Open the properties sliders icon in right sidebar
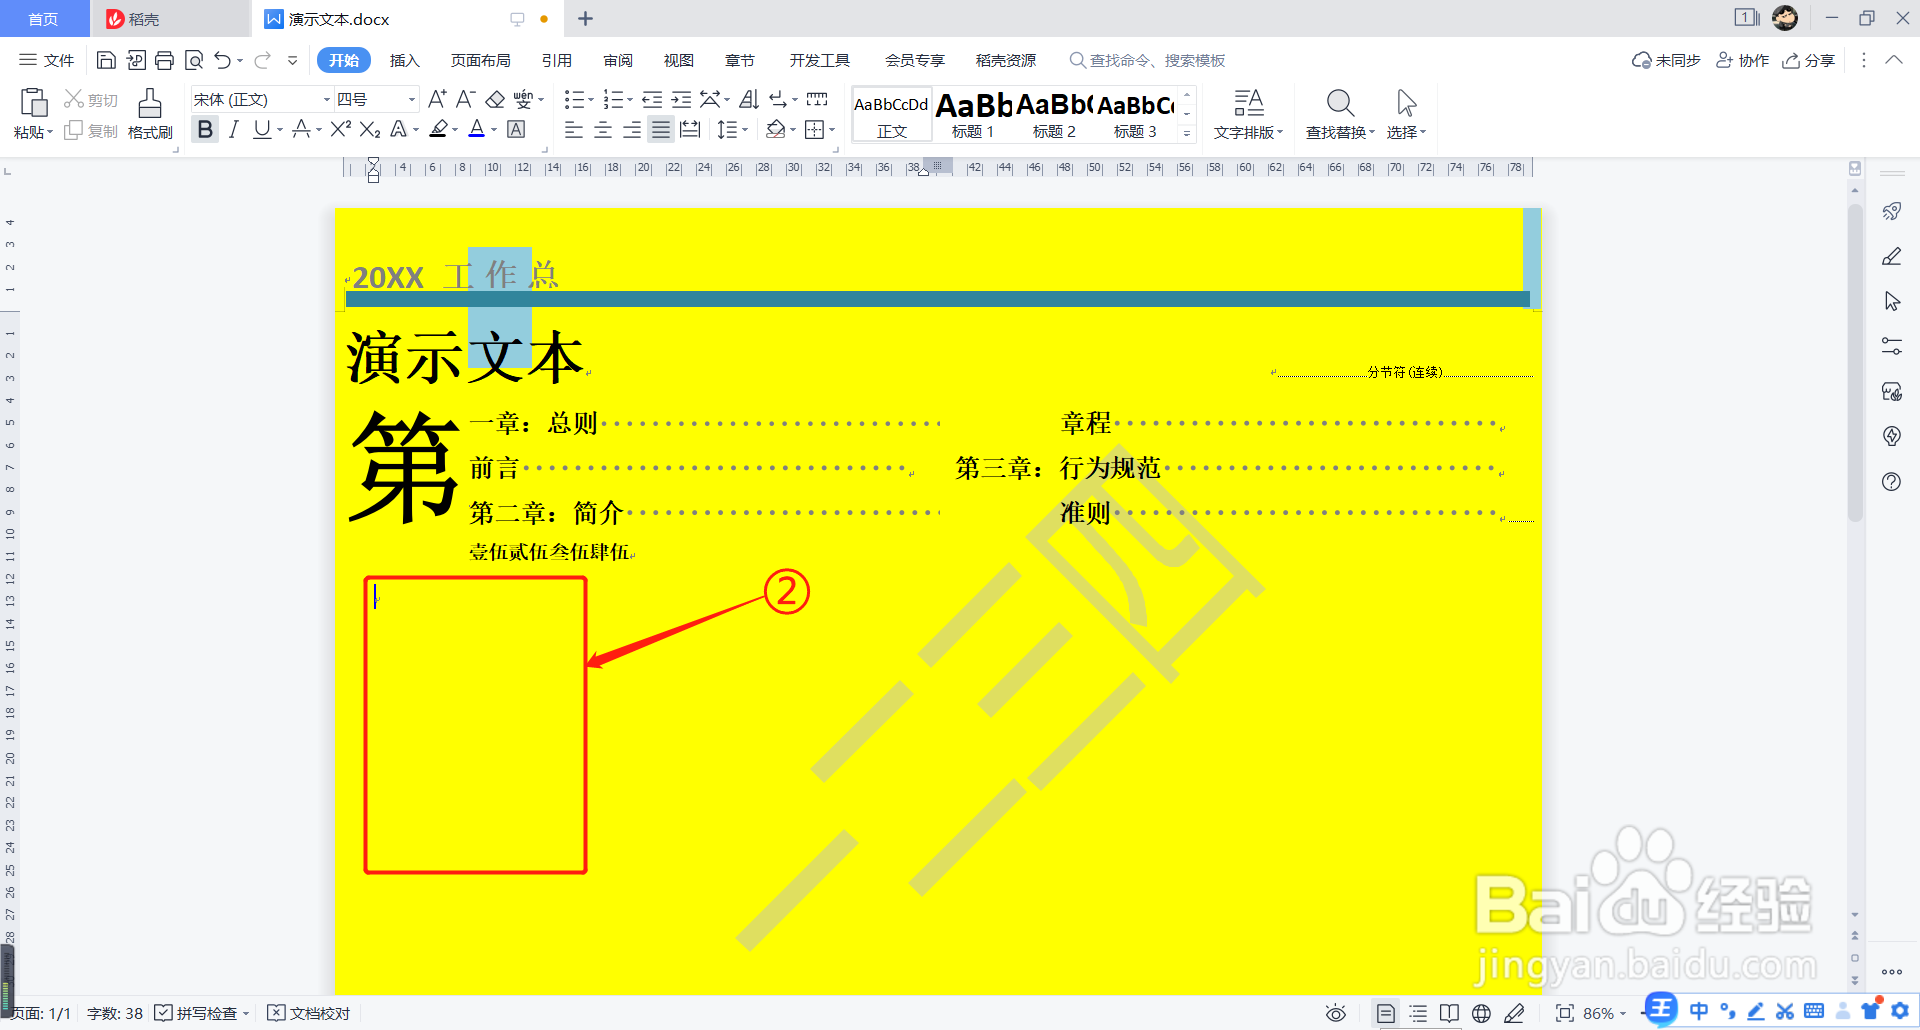Image resolution: width=1920 pixels, height=1030 pixels. click(1891, 346)
